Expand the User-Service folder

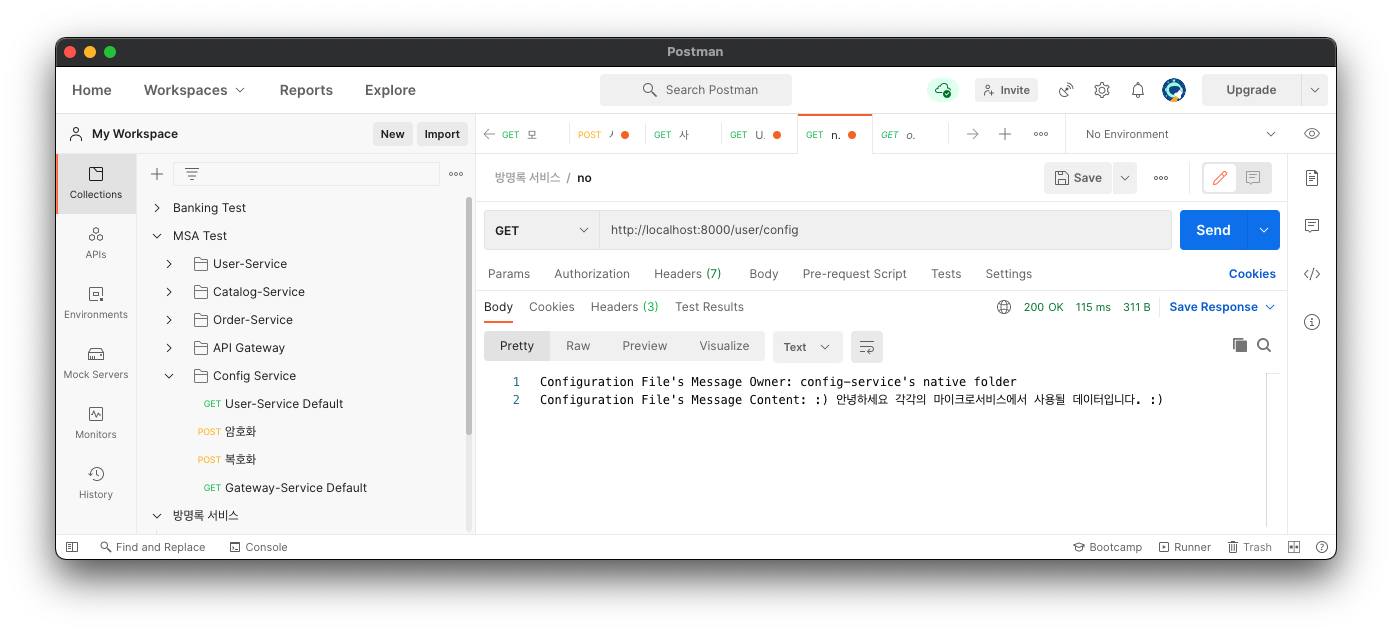pos(169,264)
